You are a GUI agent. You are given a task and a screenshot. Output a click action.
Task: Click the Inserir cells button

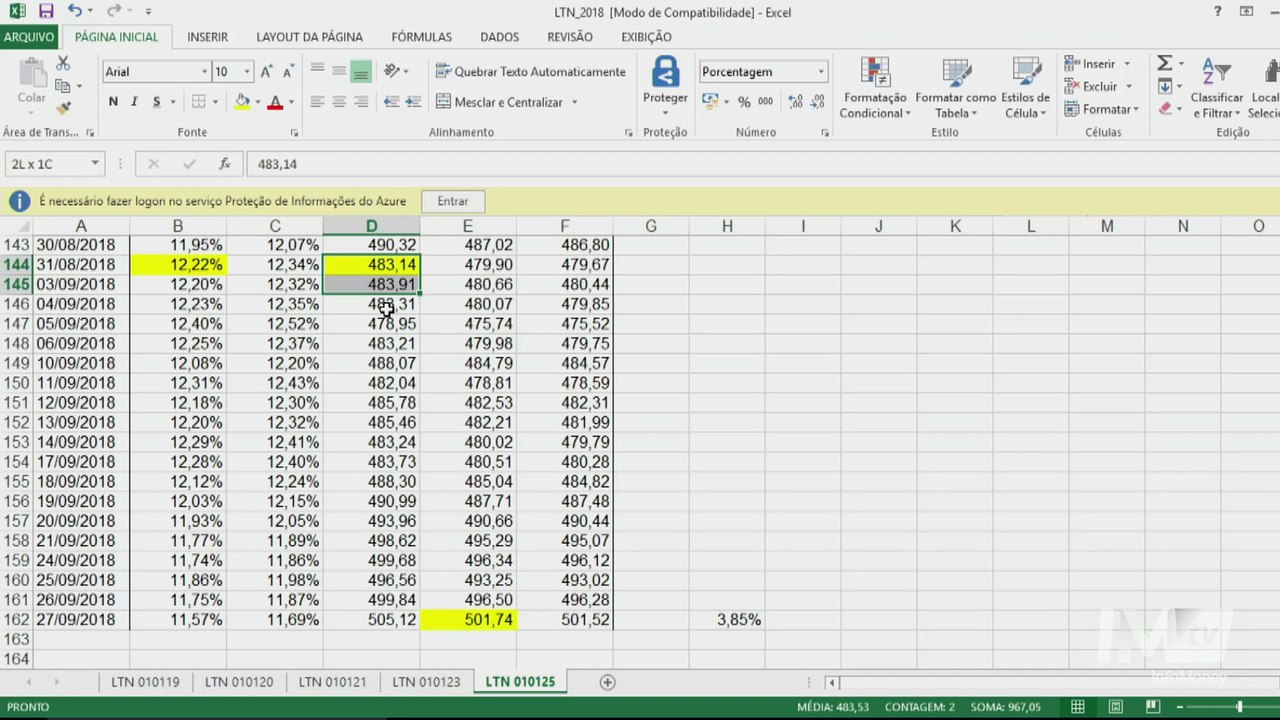click(1098, 63)
